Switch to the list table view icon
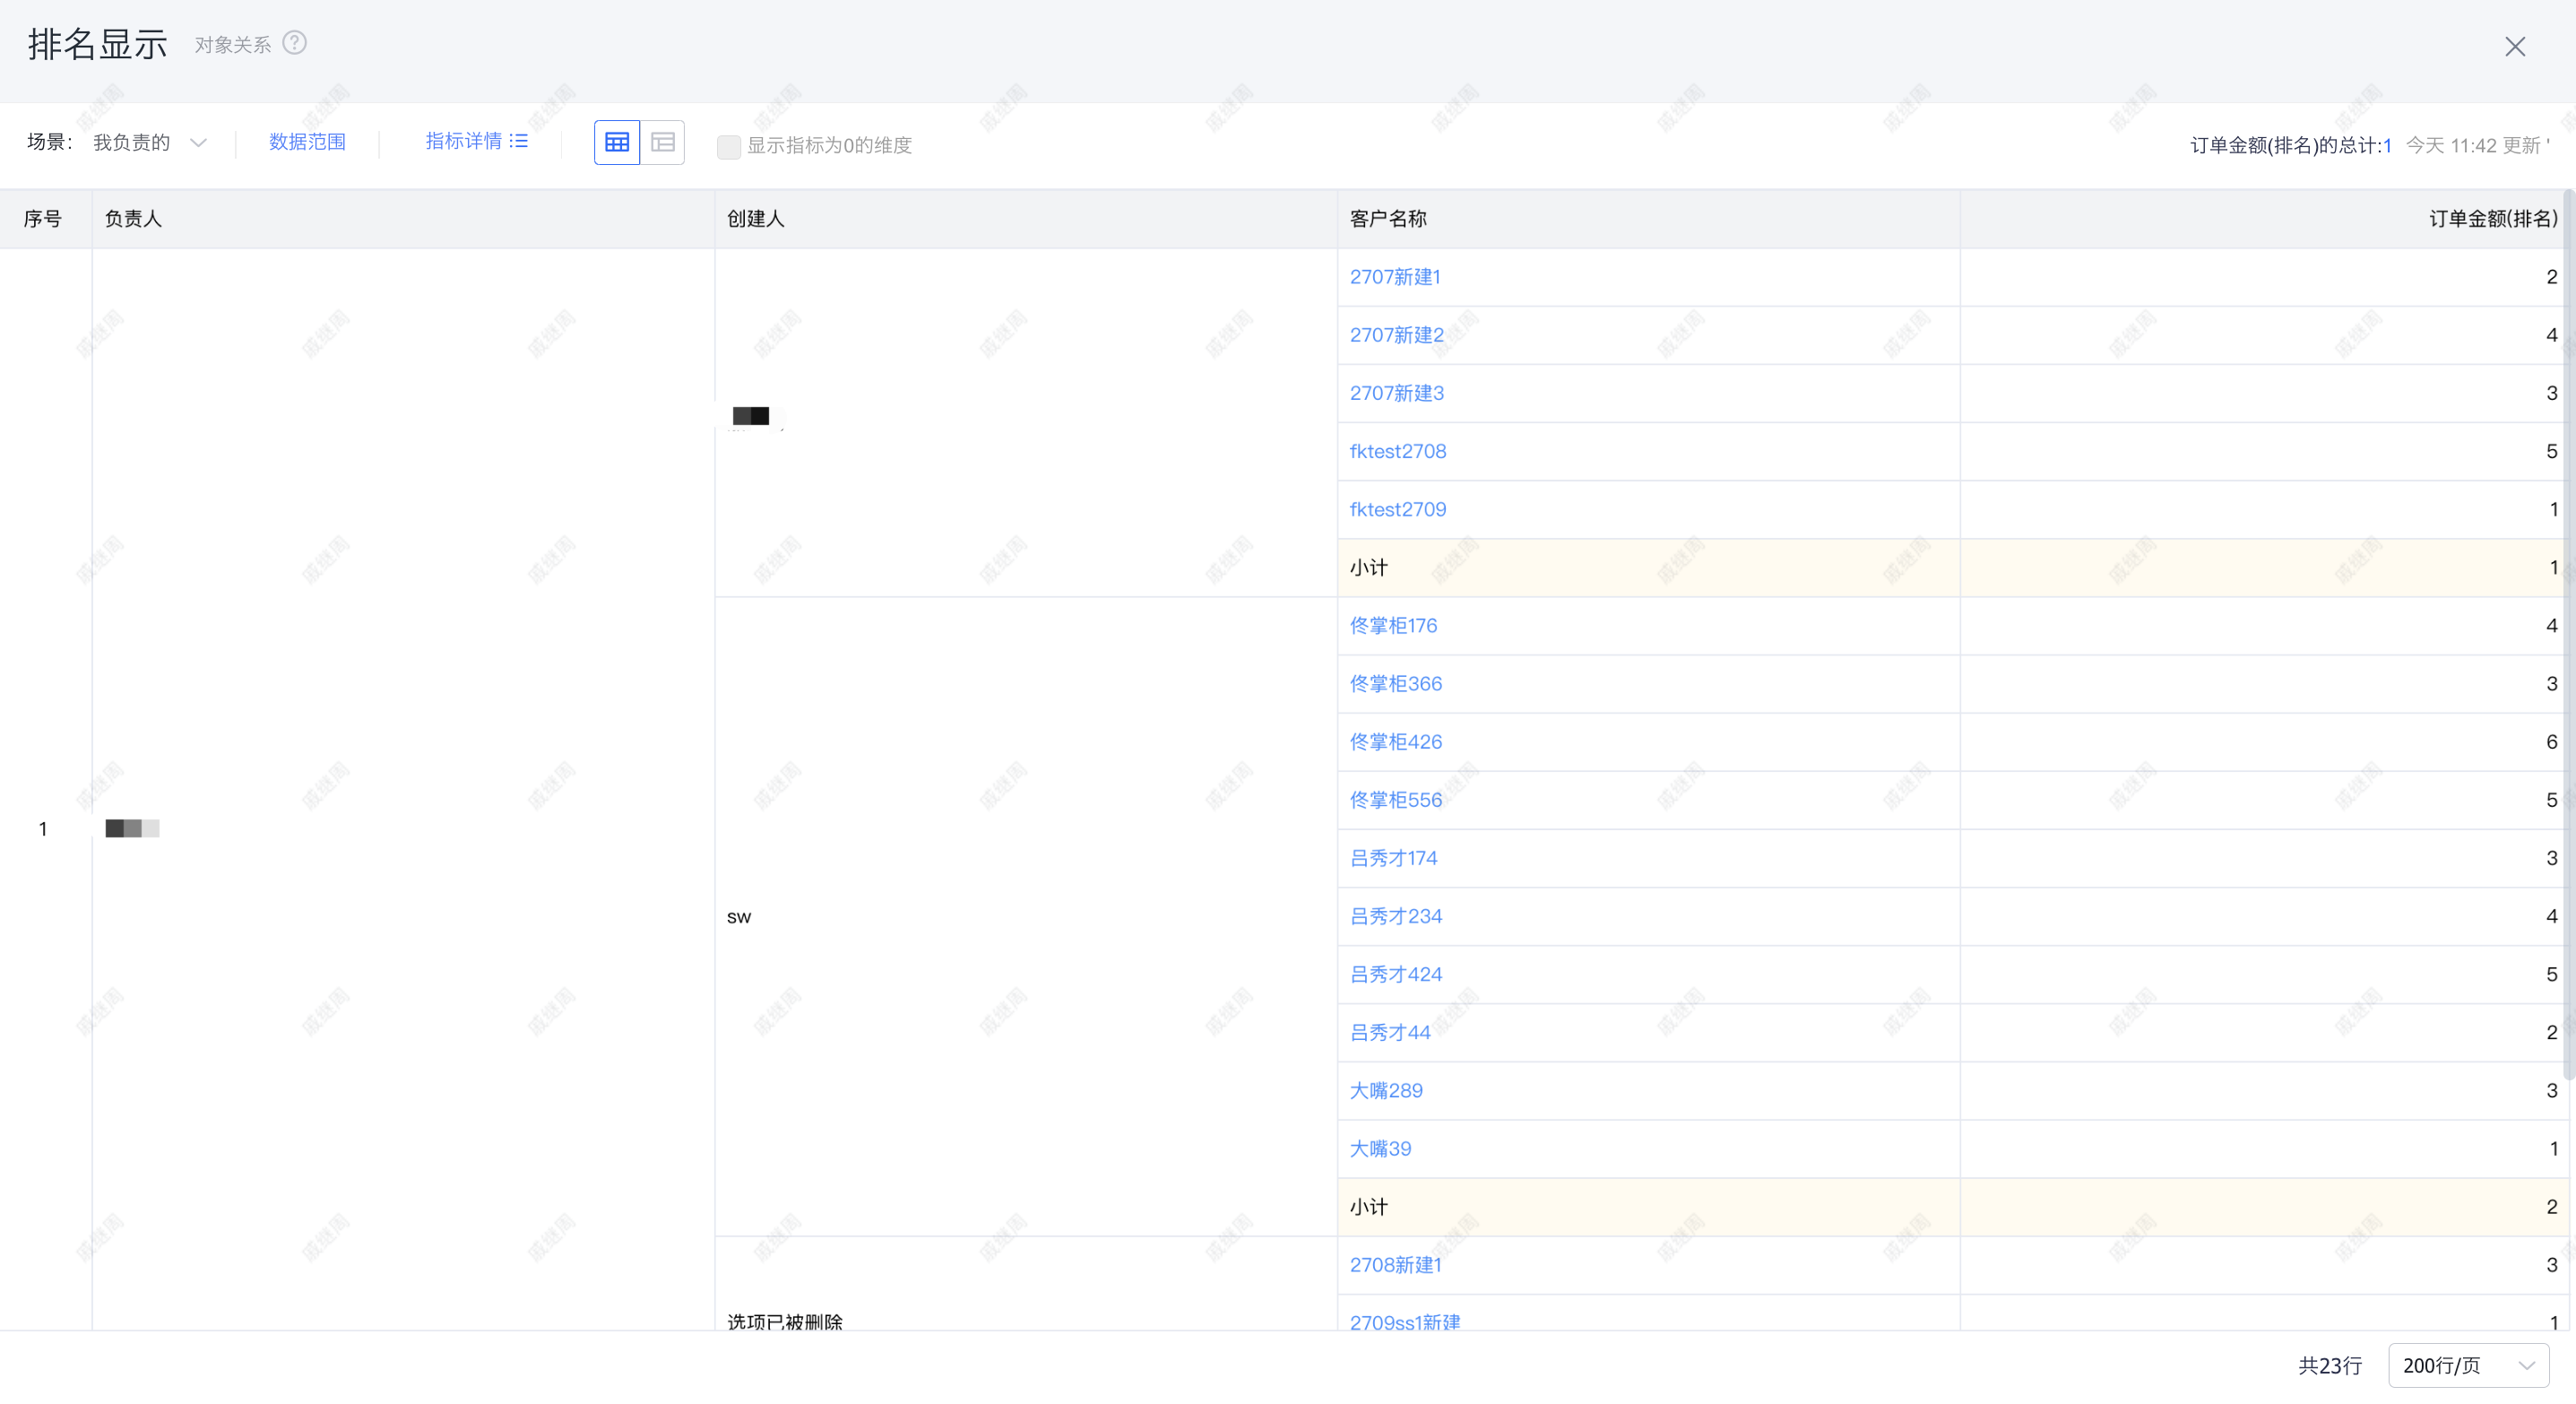Screen dimensions: 2576x1404 (x=663, y=143)
